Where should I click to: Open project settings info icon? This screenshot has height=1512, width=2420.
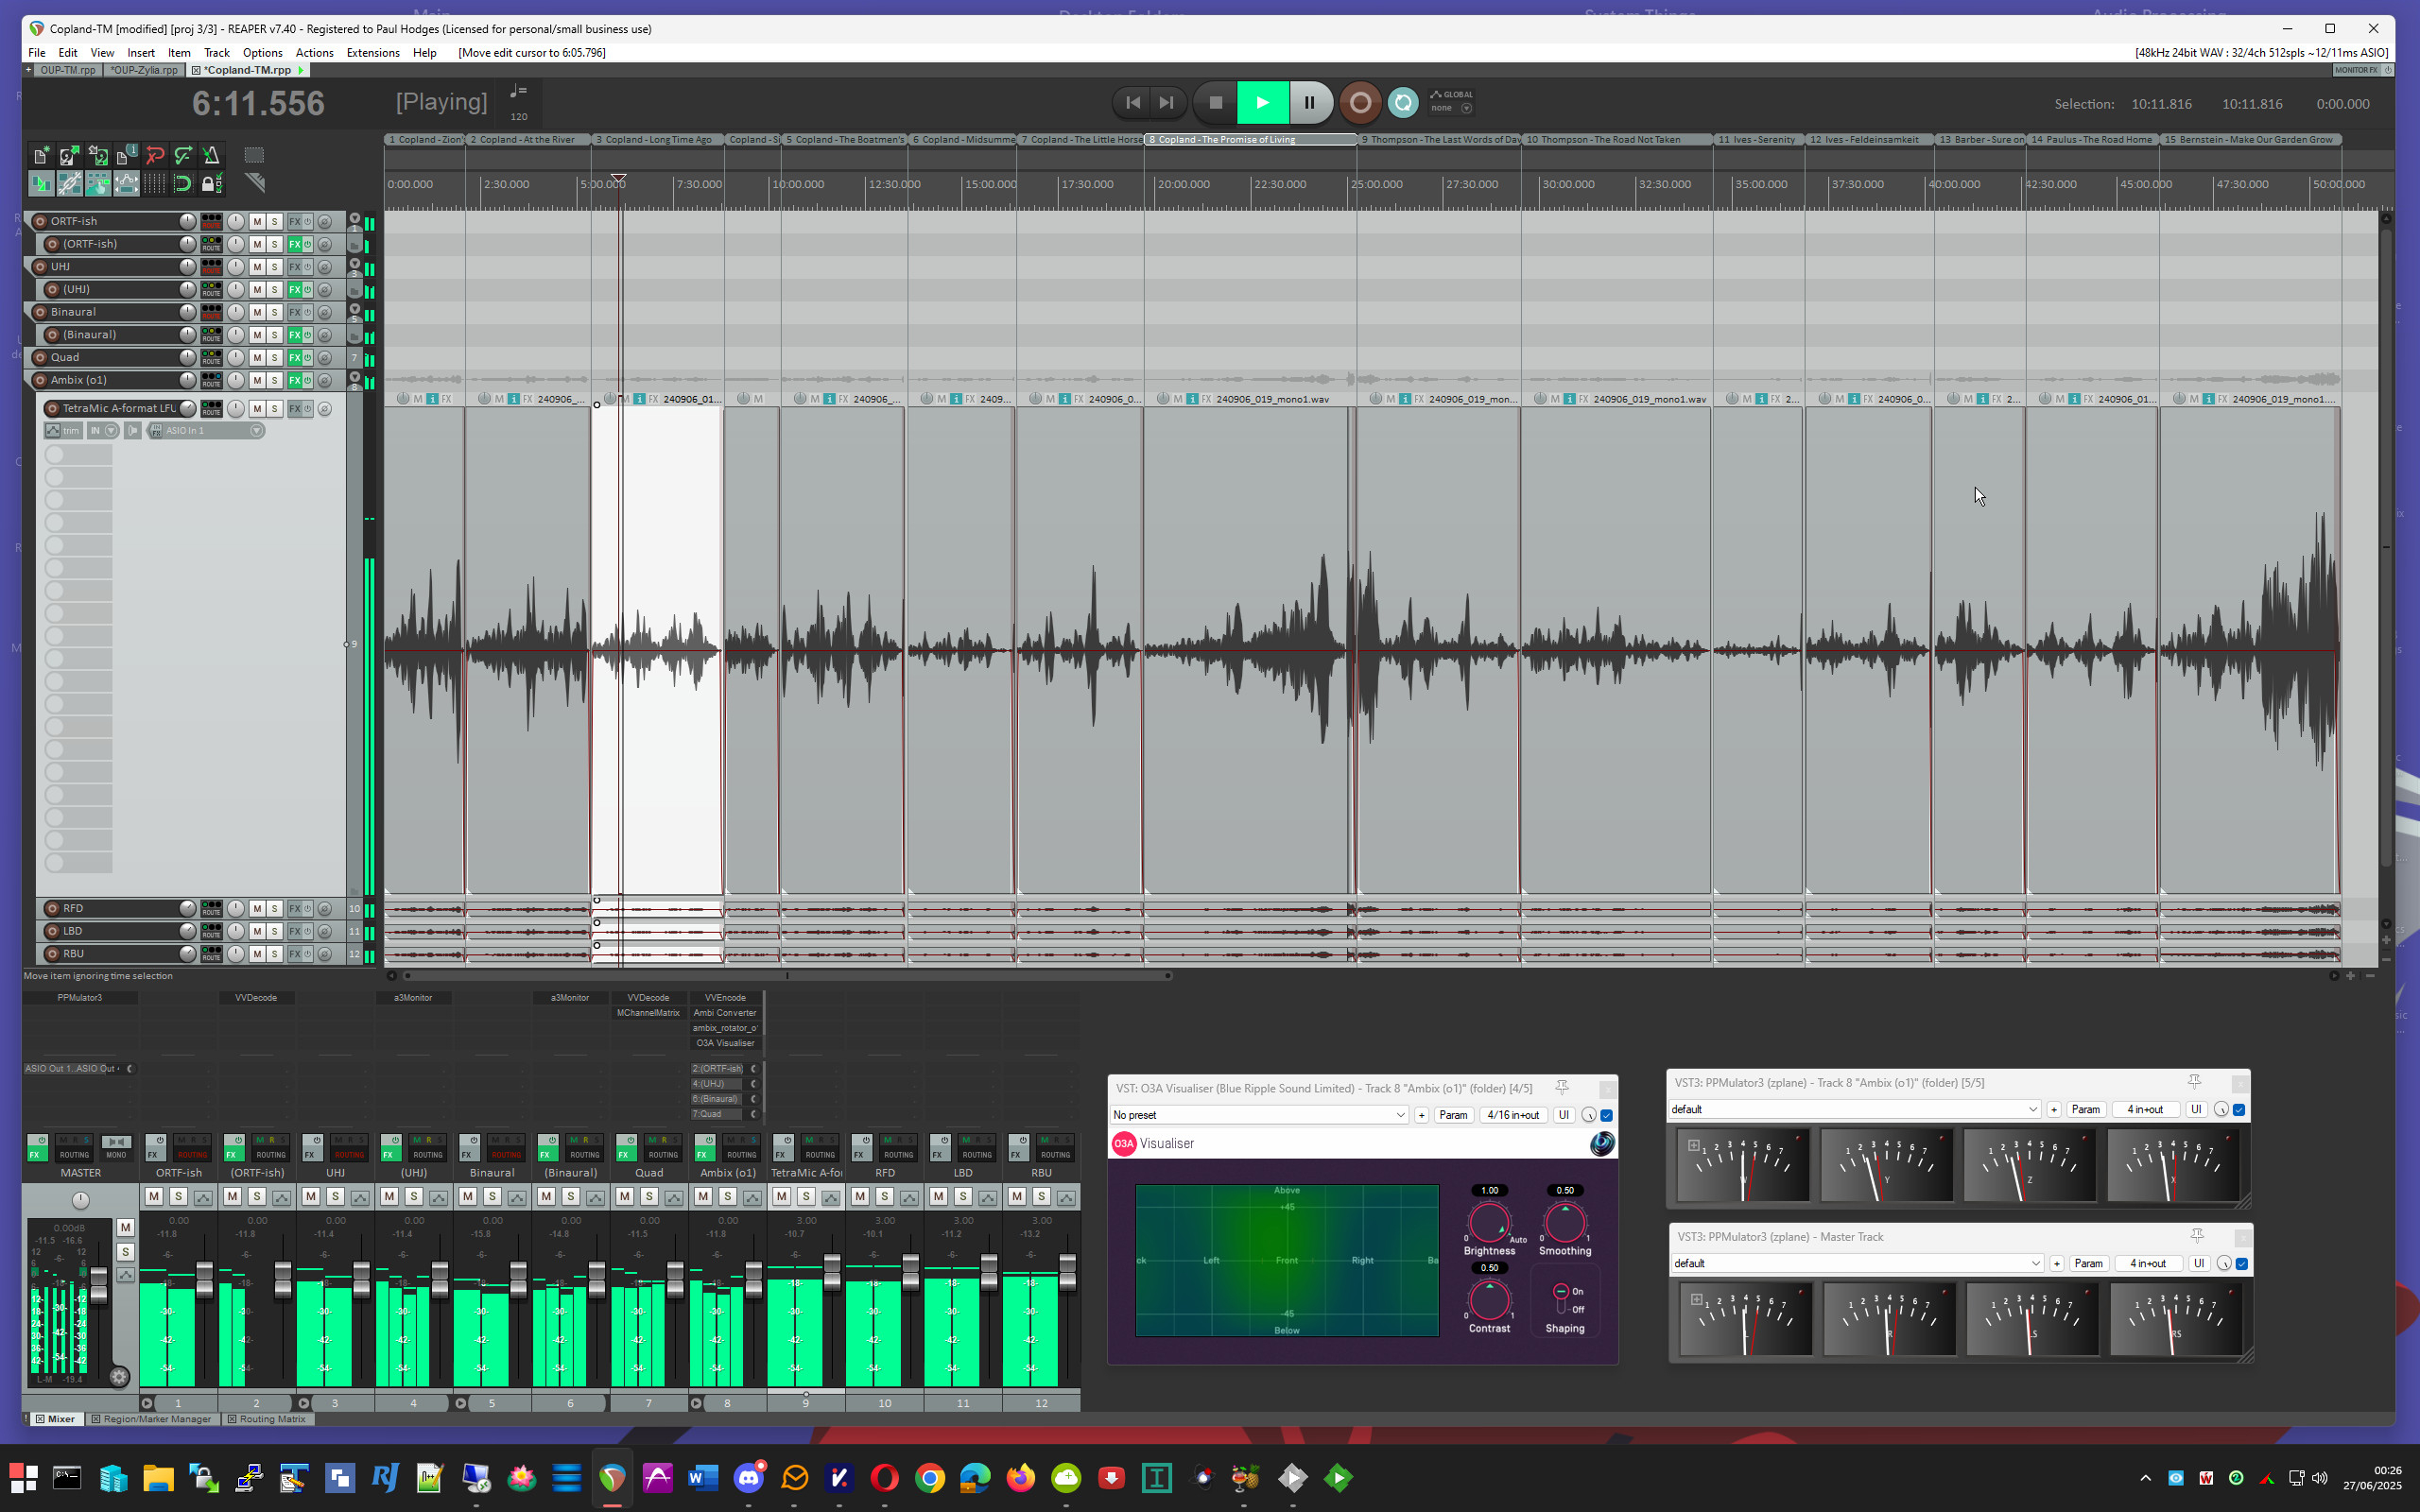coord(126,155)
